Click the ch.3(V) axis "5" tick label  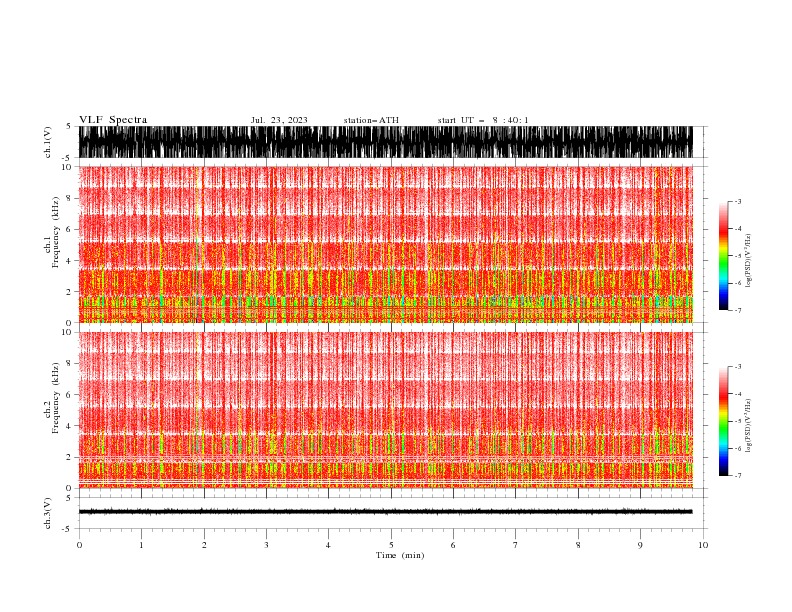[69, 498]
